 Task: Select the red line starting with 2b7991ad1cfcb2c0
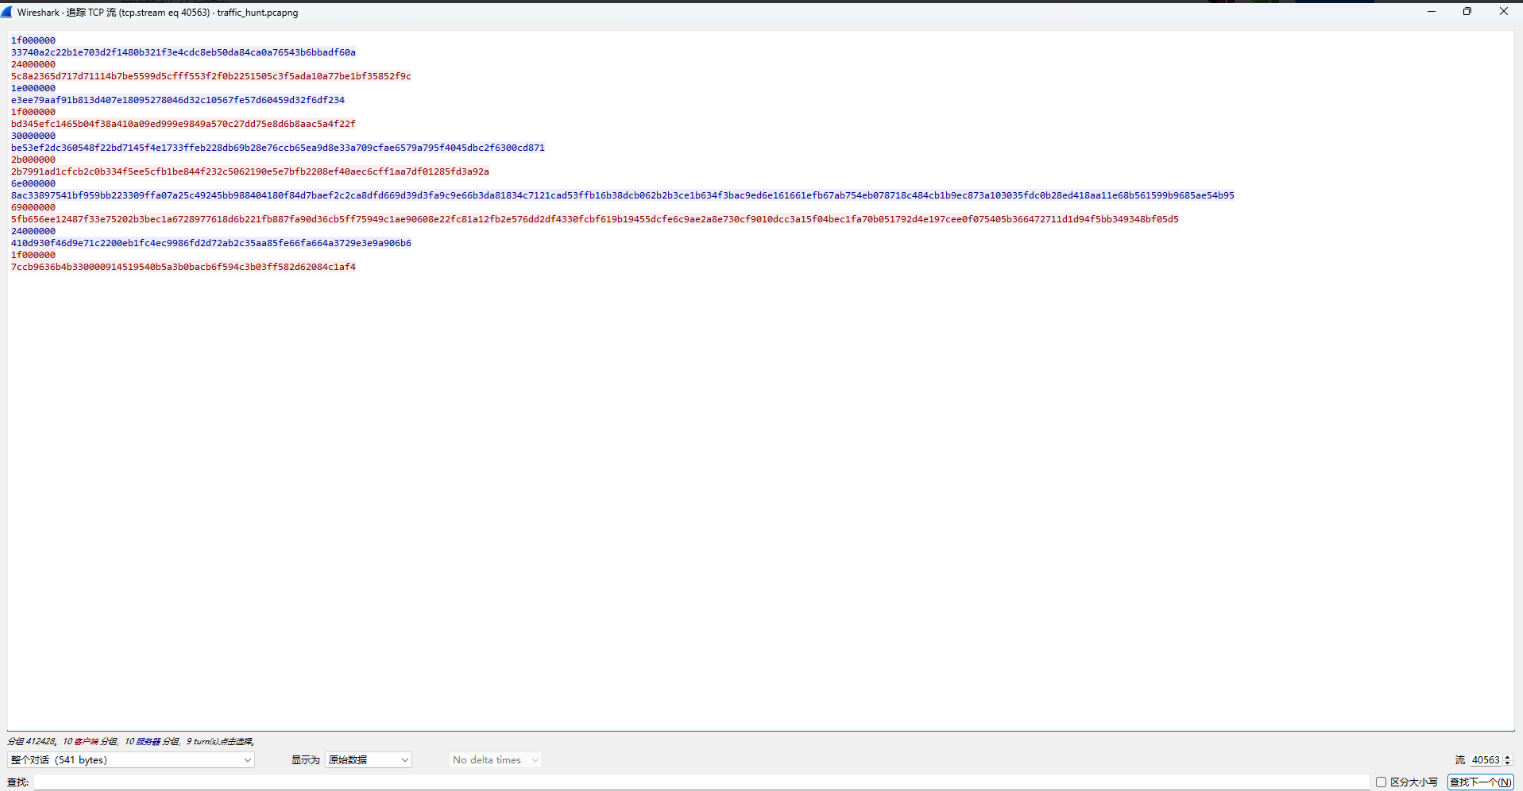250,172
